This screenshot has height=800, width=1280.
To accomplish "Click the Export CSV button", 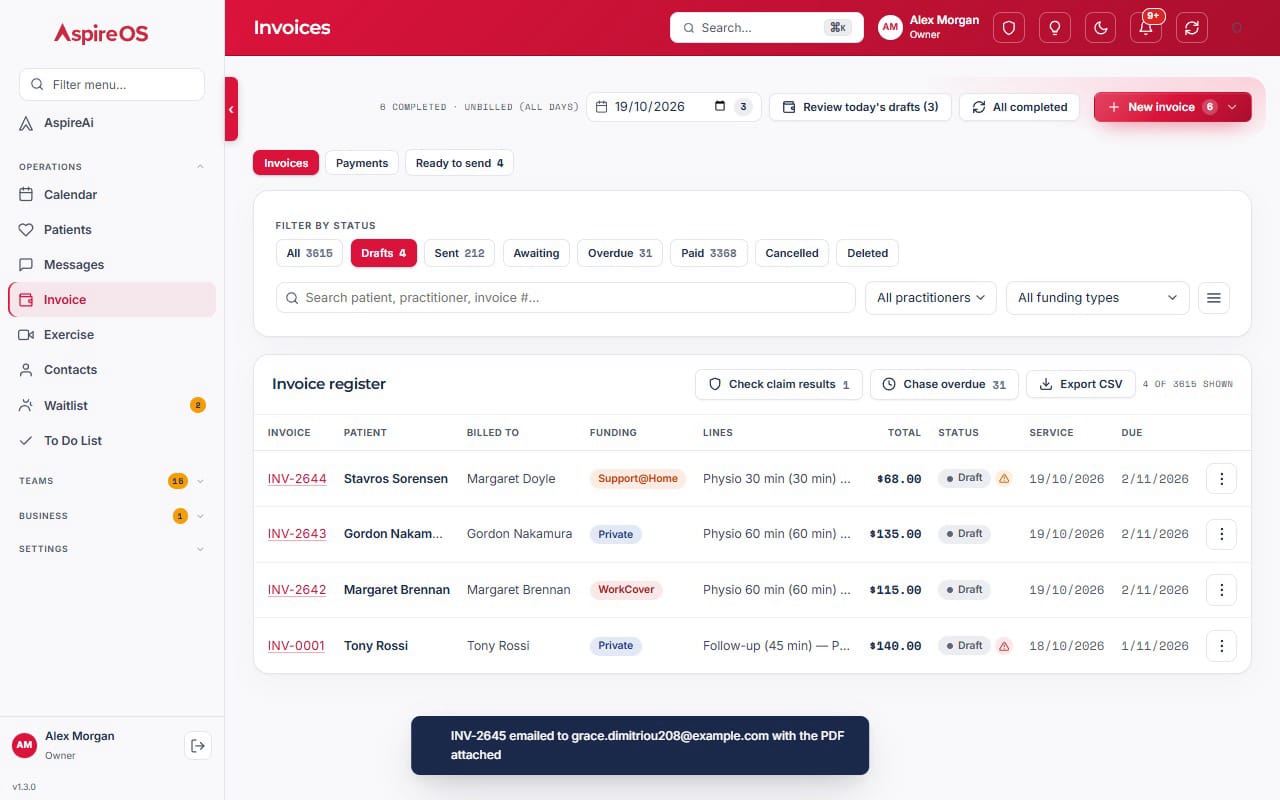I will pyautogui.click(x=1081, y=384).
